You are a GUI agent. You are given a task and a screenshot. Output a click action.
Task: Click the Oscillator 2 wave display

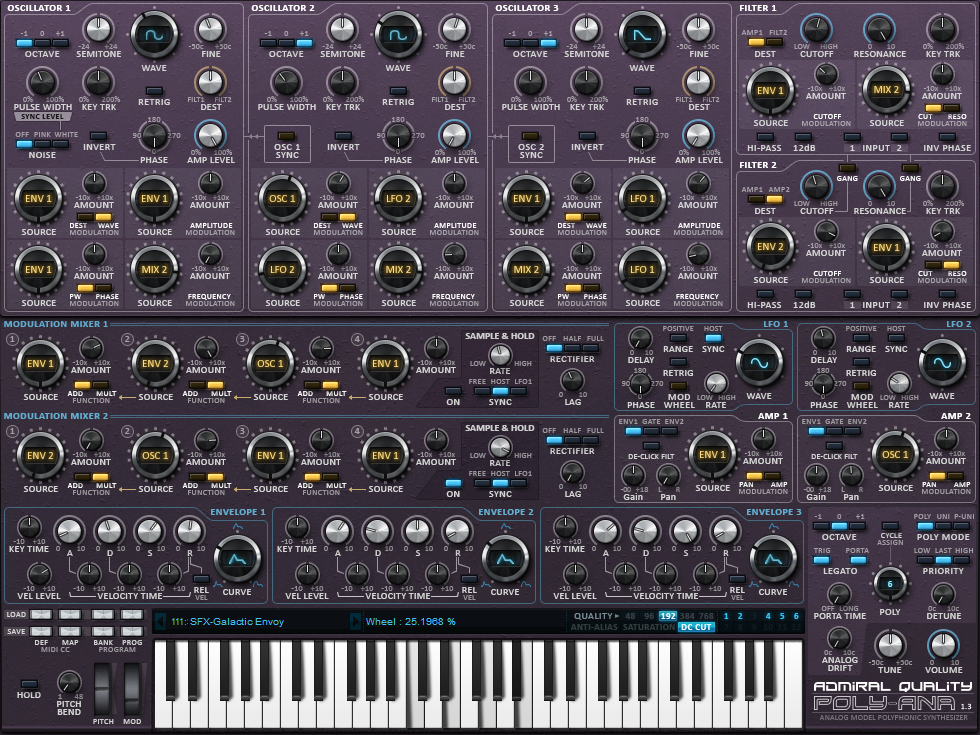click(398, 35)
